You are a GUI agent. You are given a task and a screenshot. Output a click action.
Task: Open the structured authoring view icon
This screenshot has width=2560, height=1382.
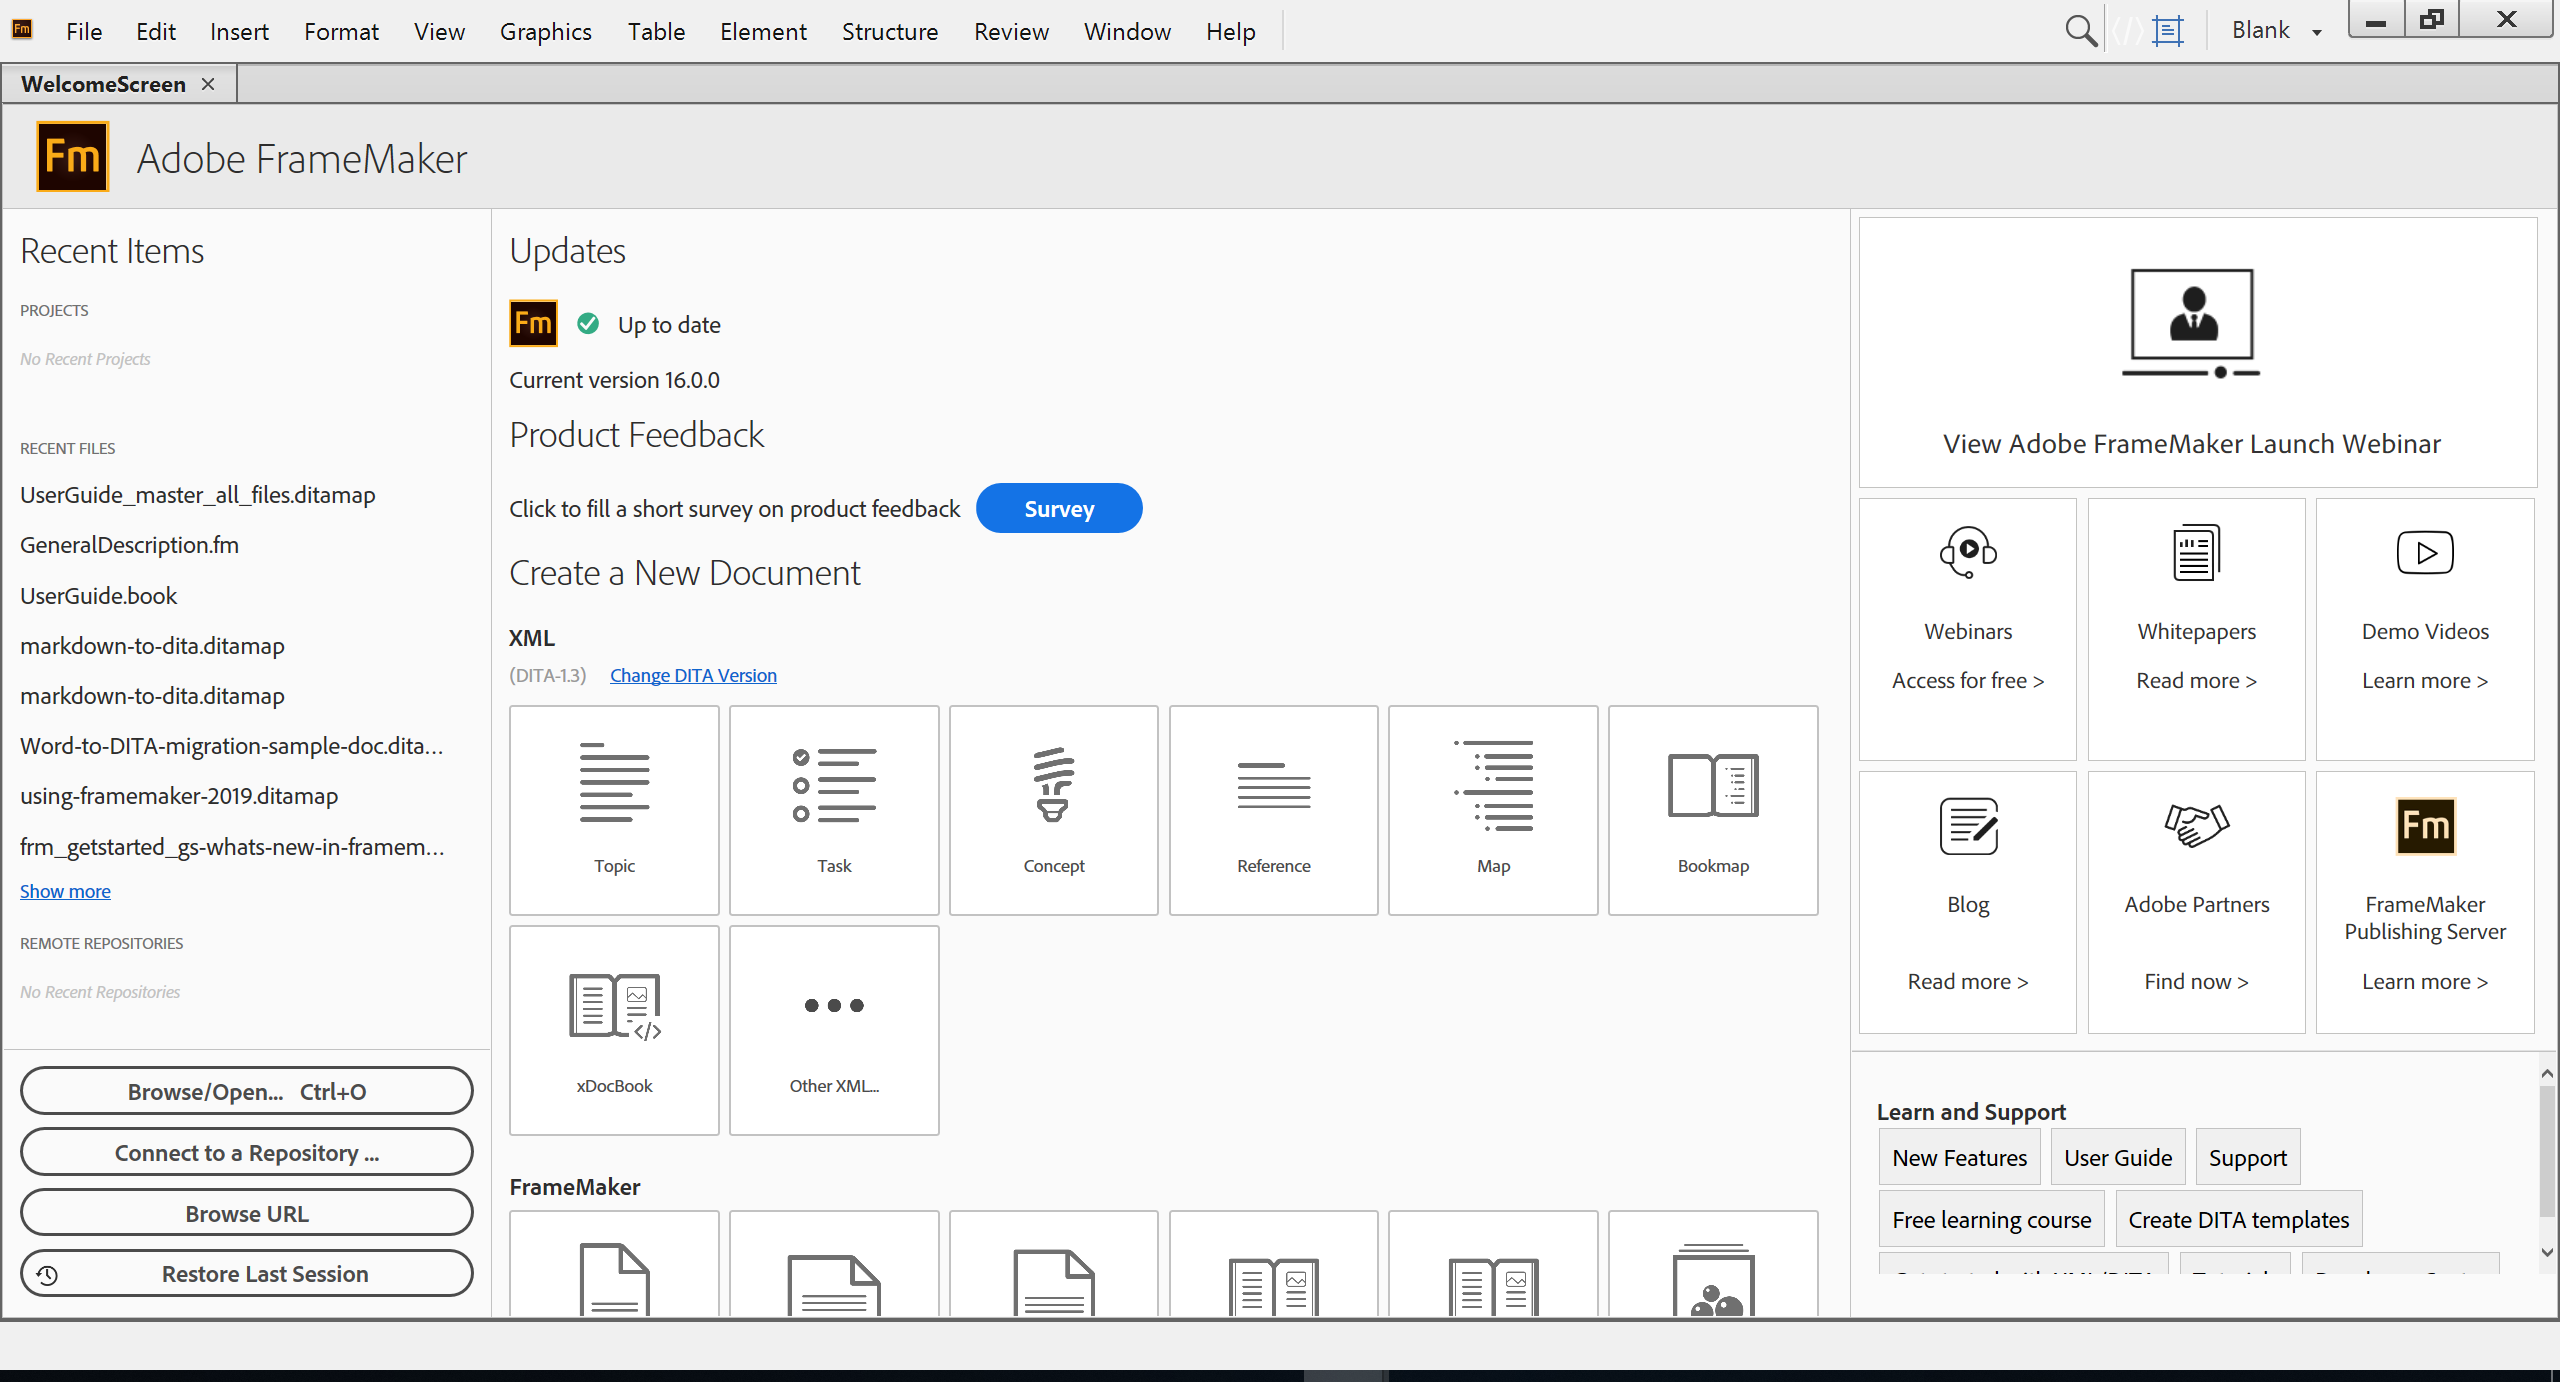[2167, 30]
